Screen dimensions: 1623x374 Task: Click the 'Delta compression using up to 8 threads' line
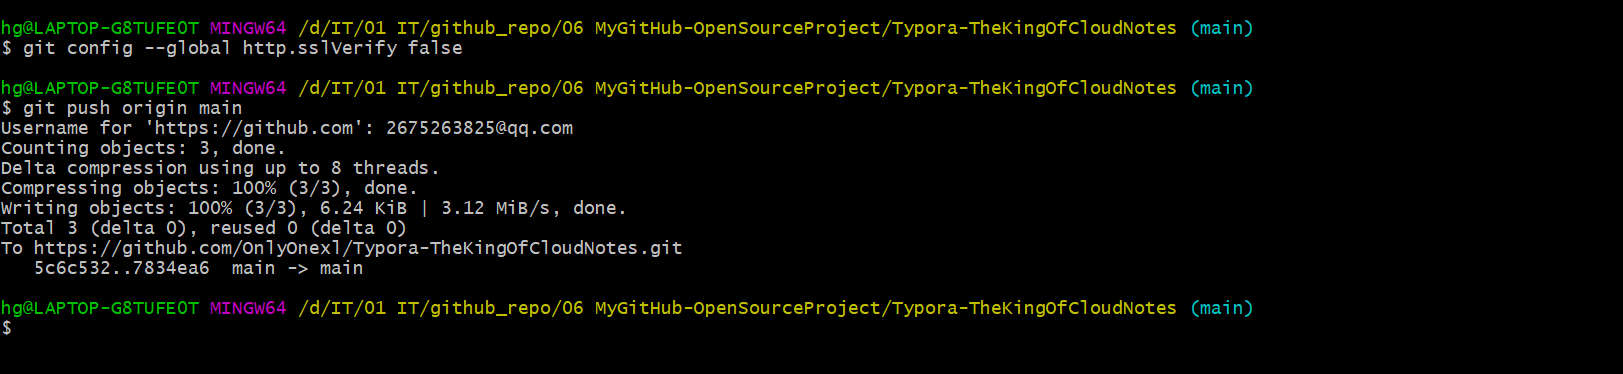point(220,168)
